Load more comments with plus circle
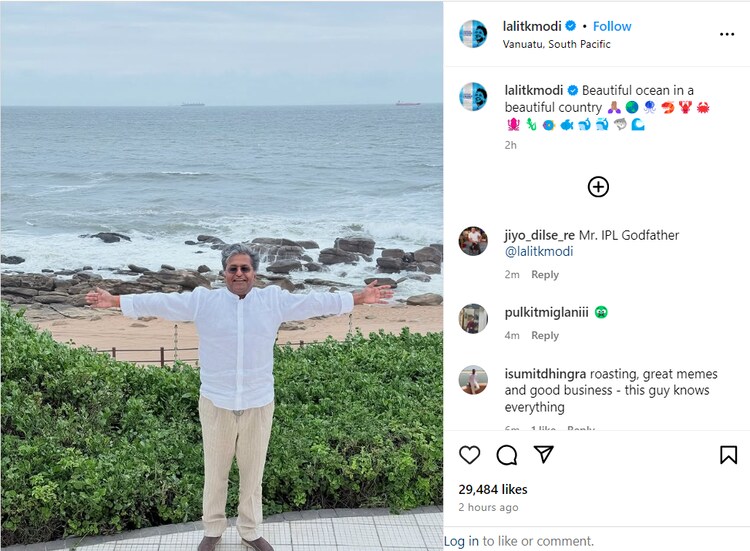The image size is (750, 551). 598,186
